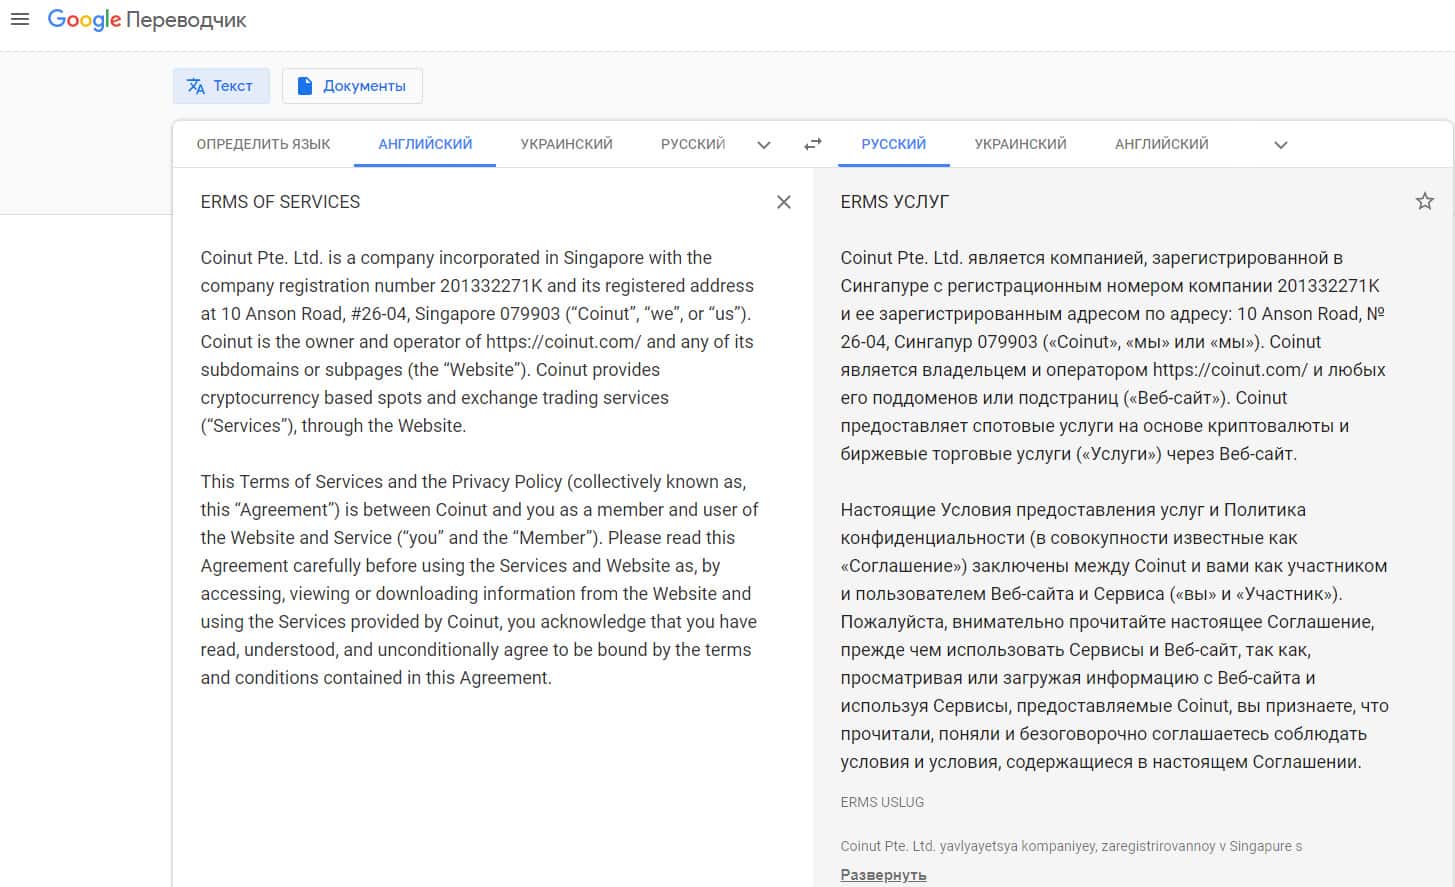Screen dimensions: 1455x887
Task: Pick Русский as source language
Action: tap(692, 144)
